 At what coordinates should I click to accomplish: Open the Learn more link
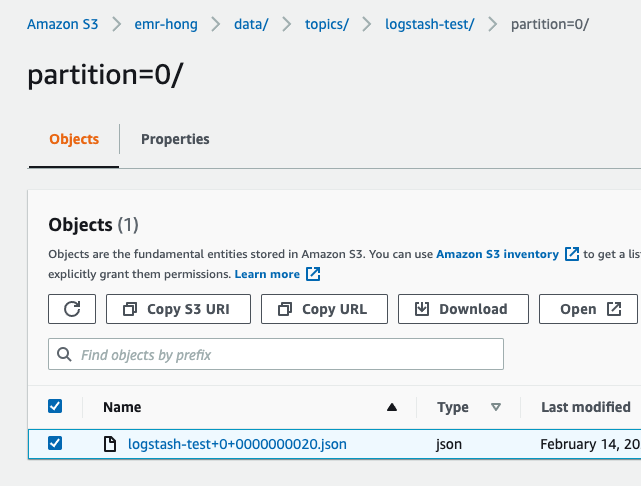click(x=267, y=274)
